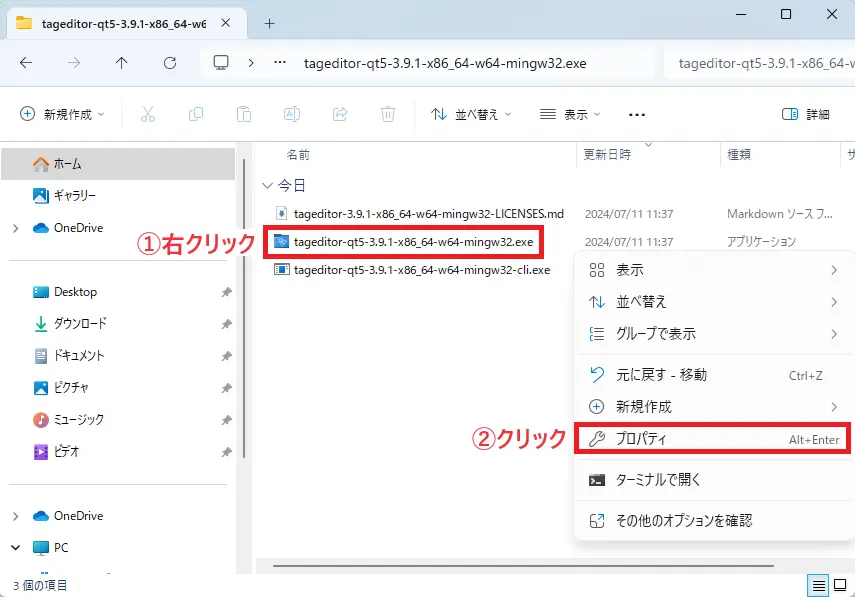Image resolution: width=855 pixels, height=597 pixels.
Task: Switch to large thumbnails view icon
Action: tap(841, 585)
